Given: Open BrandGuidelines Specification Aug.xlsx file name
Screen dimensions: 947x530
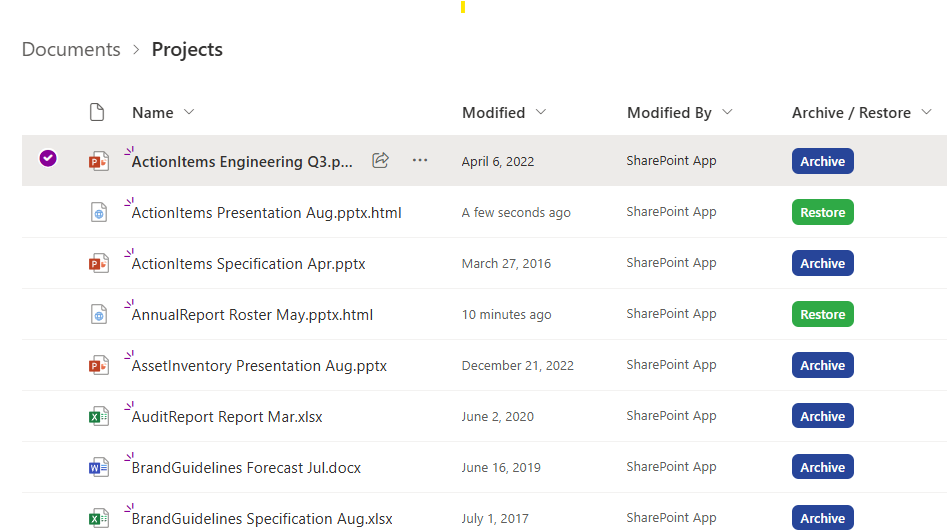Looking at the screenshot, I should pyautogui.click(x=262, y=519).
